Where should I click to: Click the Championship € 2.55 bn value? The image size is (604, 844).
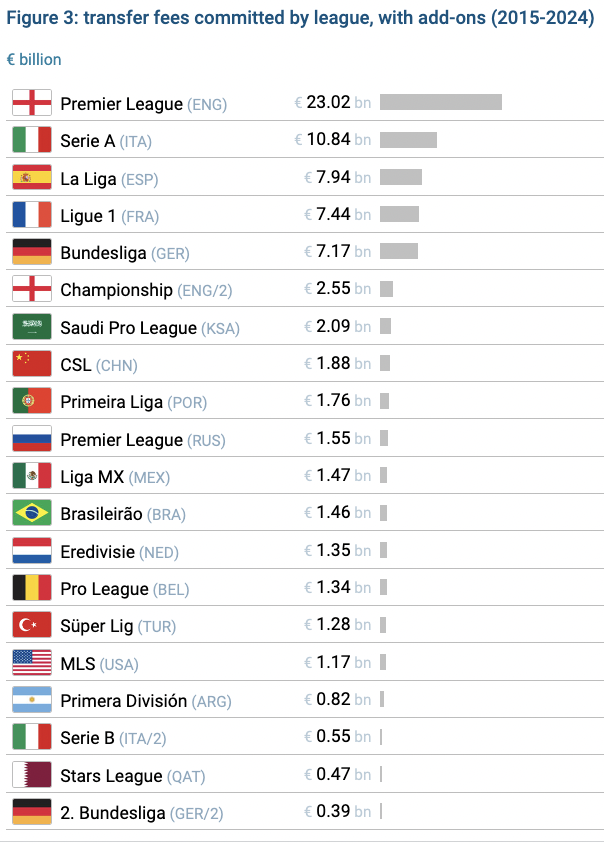point(337,289)
